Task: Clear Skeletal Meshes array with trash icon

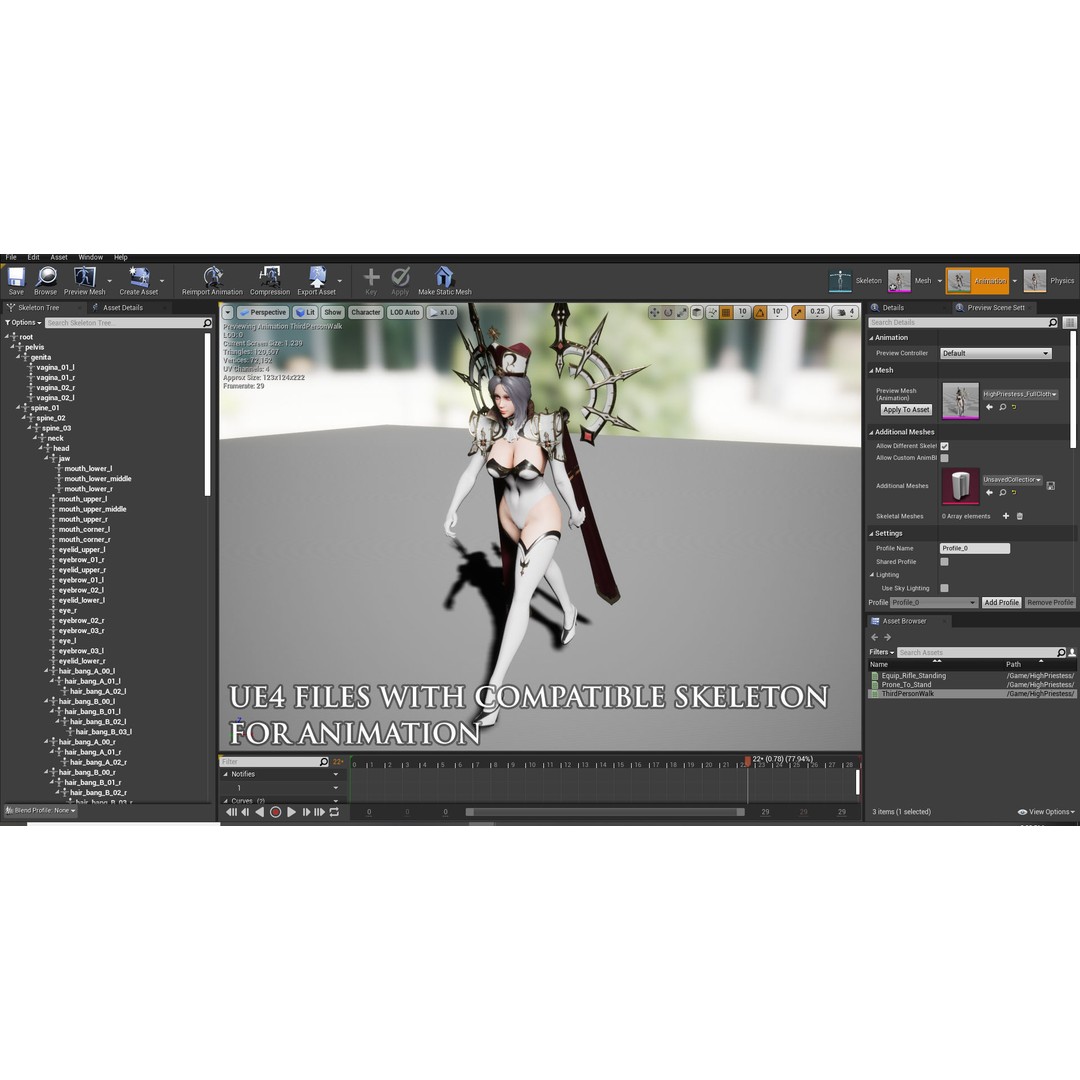Action: [1020, 516]
